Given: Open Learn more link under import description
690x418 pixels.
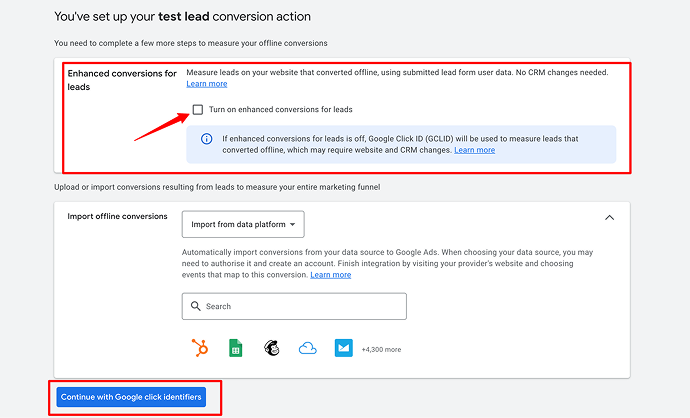Looking at the screenshot, I should (330, 275).
